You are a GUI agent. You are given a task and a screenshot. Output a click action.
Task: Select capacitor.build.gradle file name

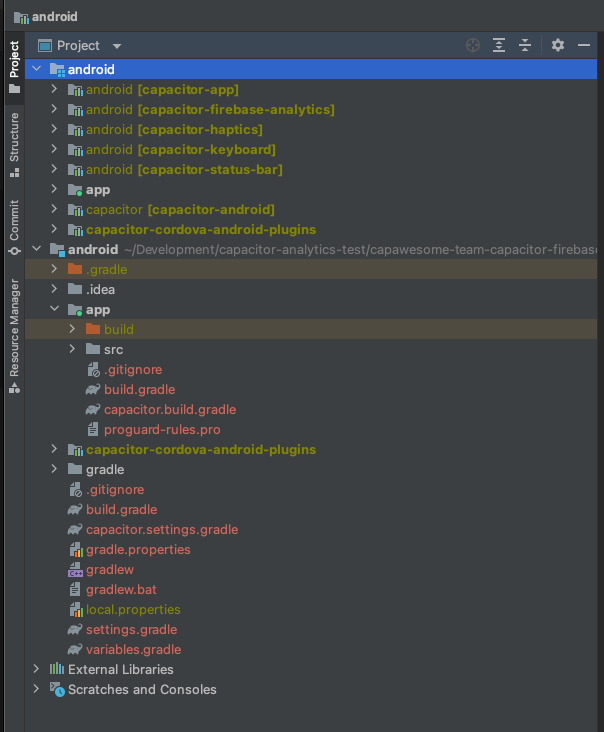tap(170, 409)
